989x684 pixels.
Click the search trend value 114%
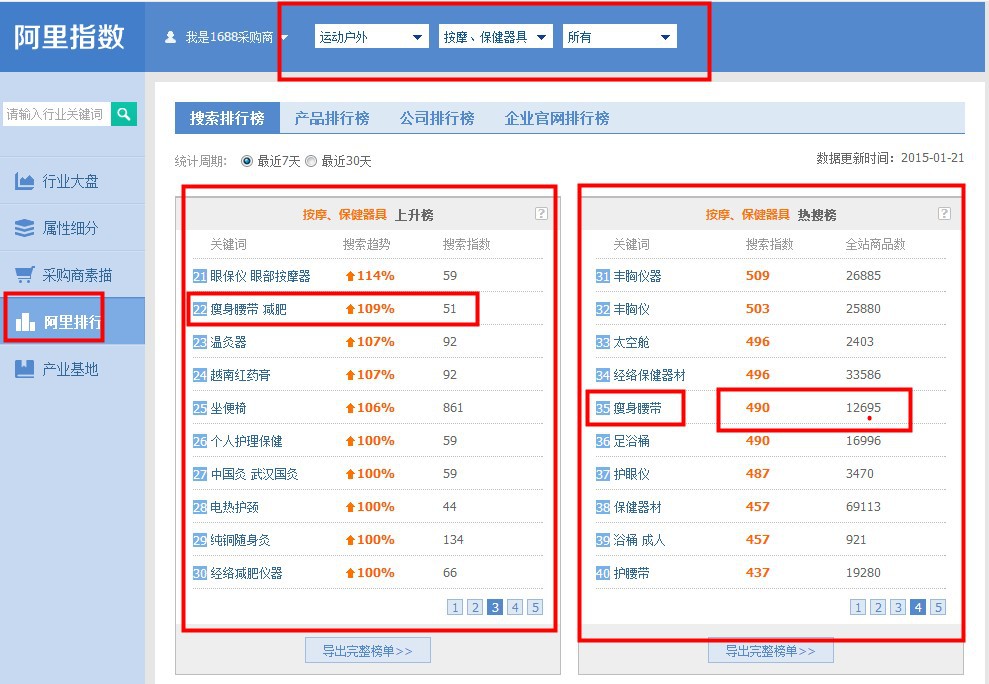tap(370, 276)
